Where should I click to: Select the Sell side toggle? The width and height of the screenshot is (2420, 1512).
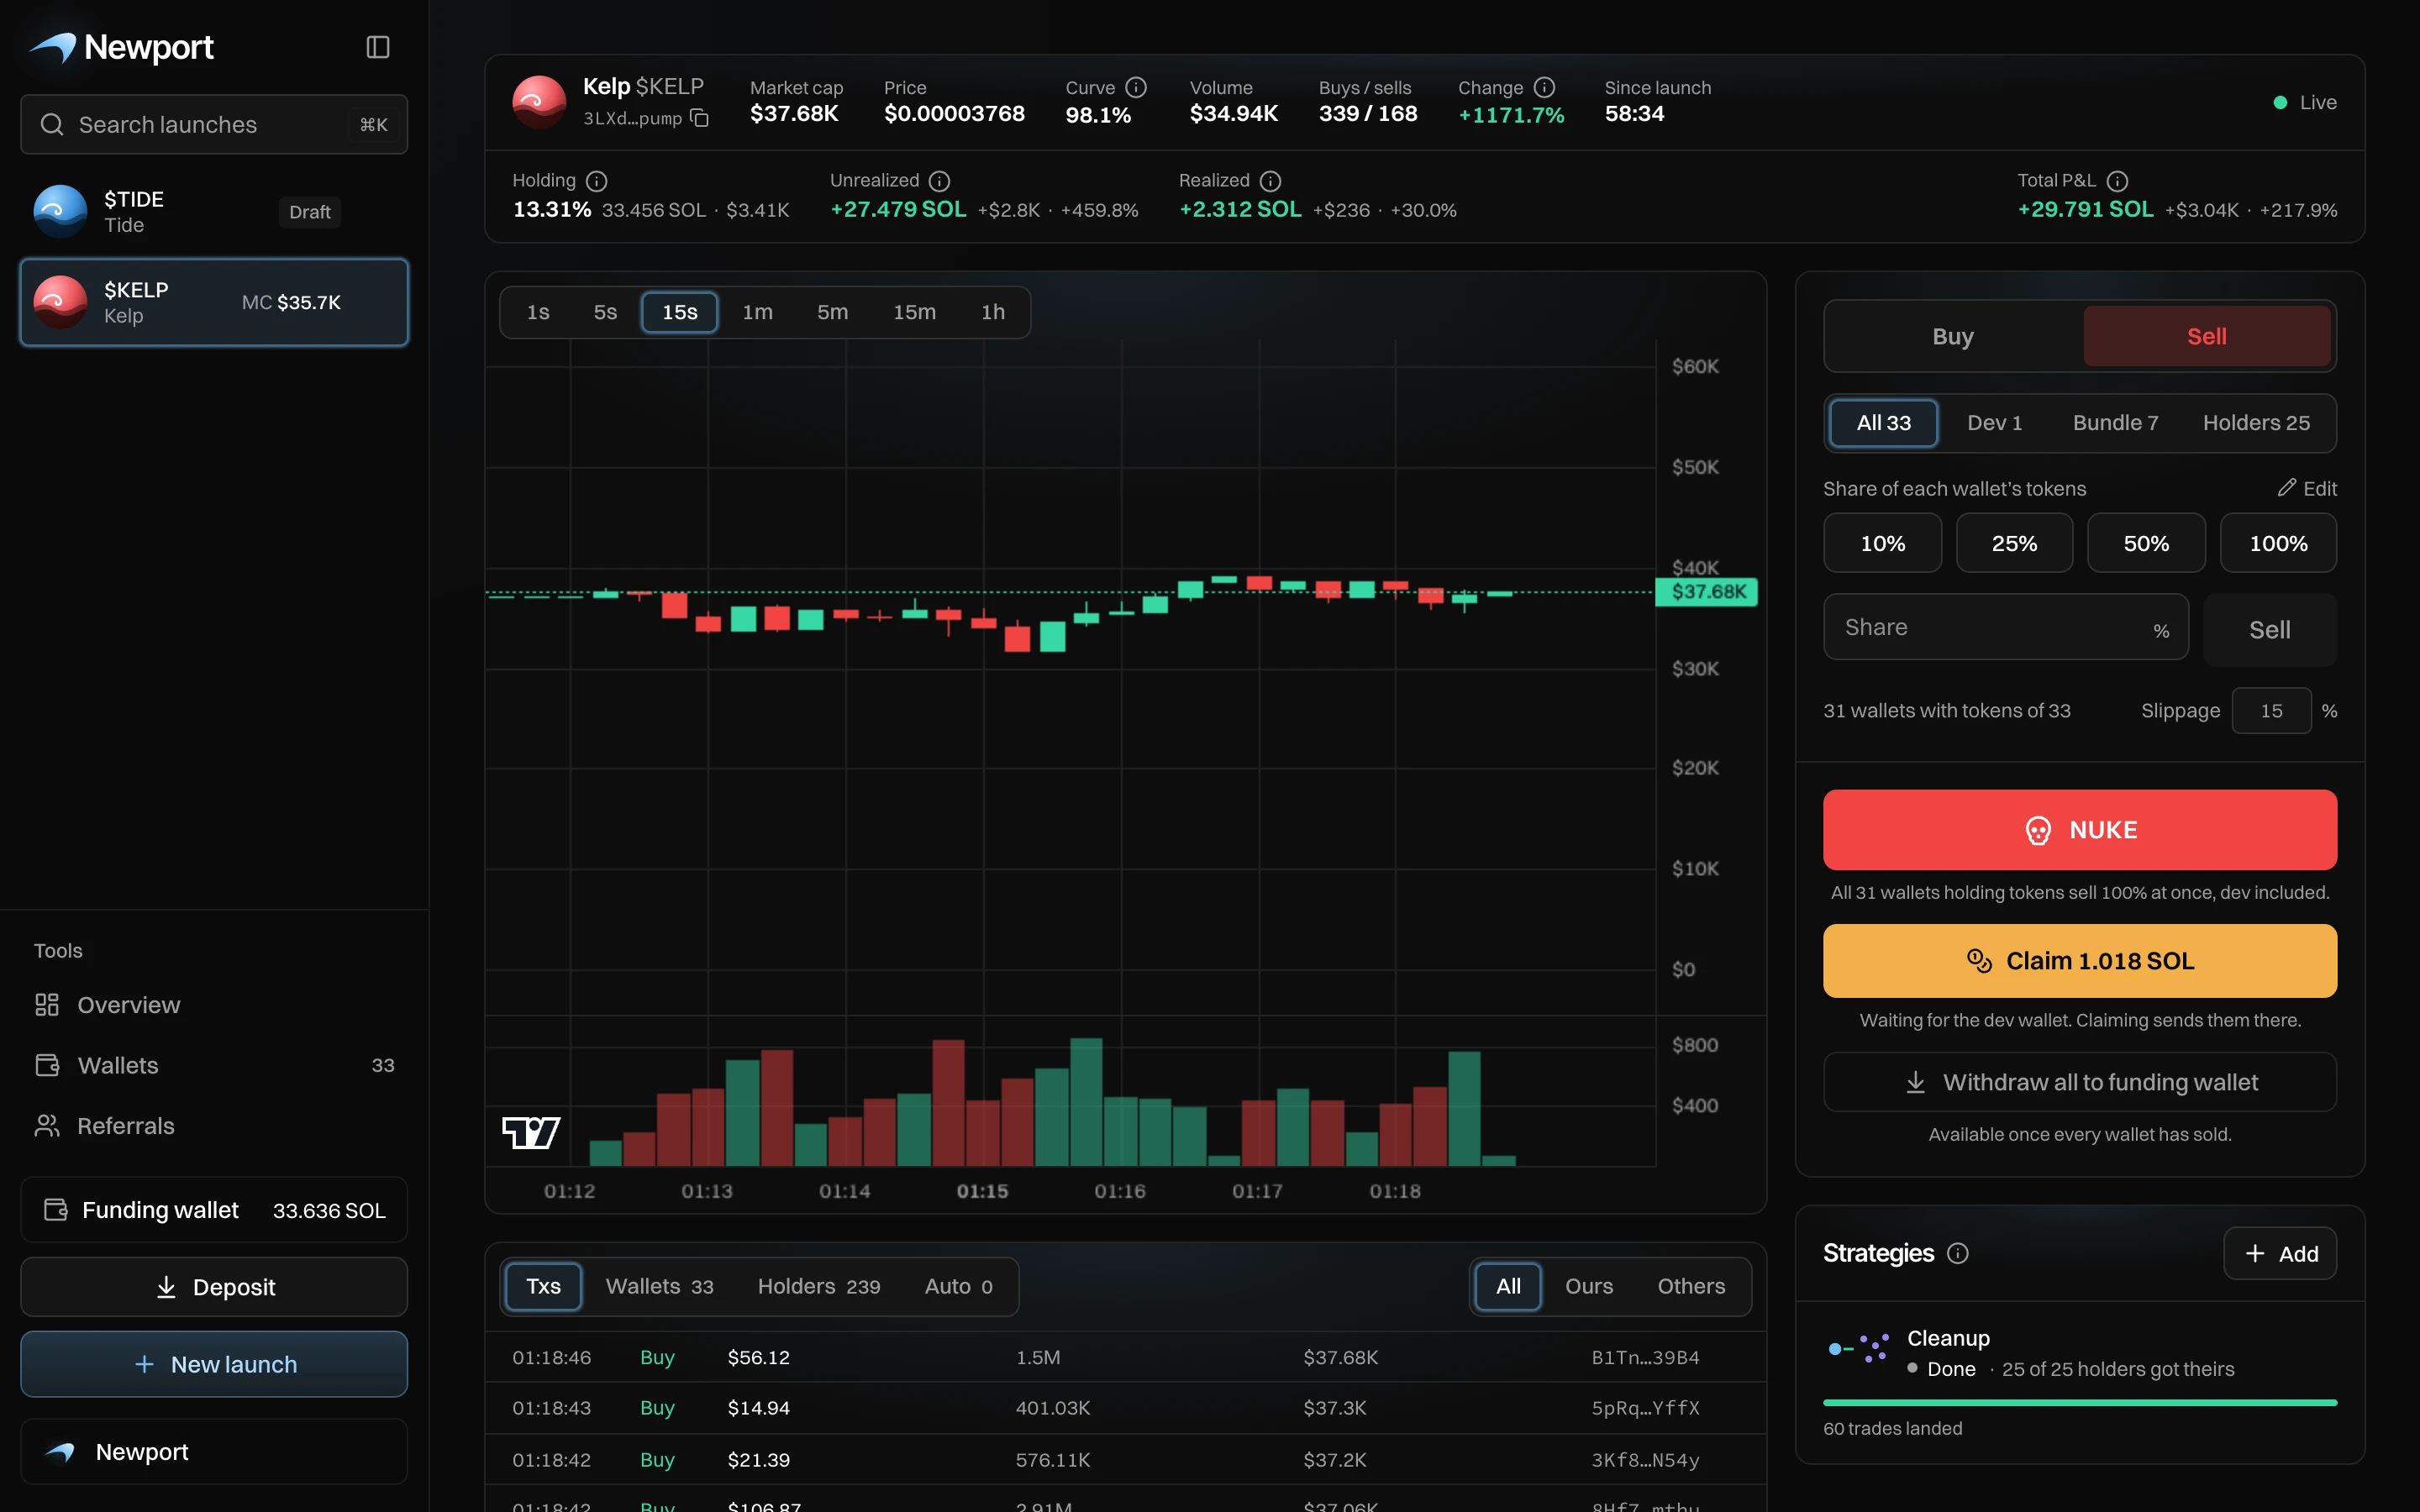point(2206,336)
